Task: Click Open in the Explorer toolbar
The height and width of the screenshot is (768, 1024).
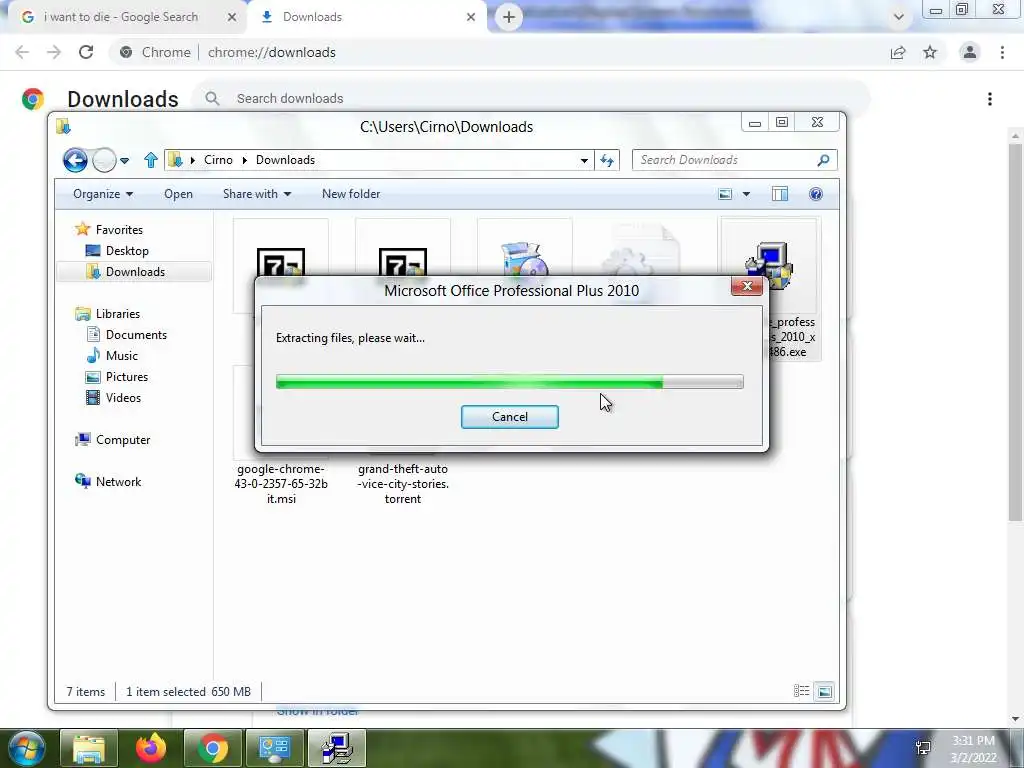Action: click(178, 194)
